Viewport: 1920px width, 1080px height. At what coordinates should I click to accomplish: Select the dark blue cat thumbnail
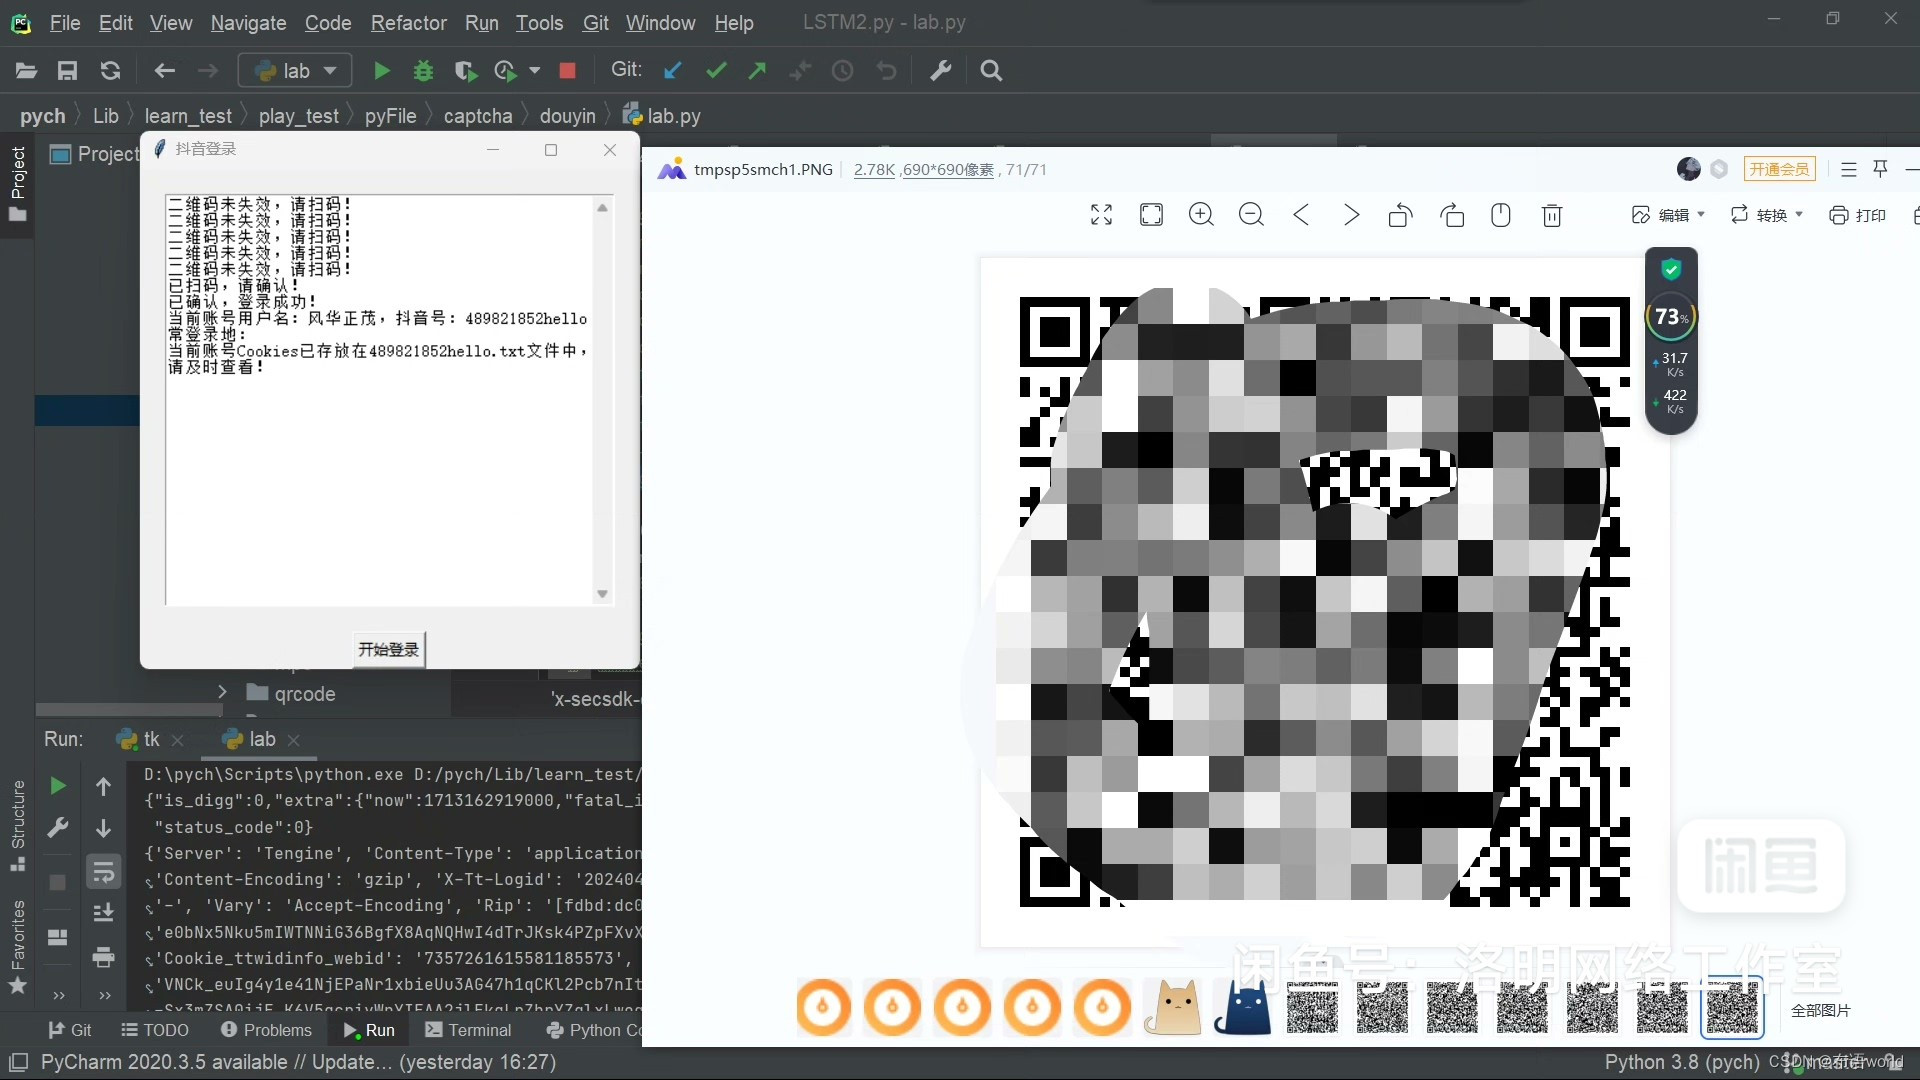click(1242, 1007)
